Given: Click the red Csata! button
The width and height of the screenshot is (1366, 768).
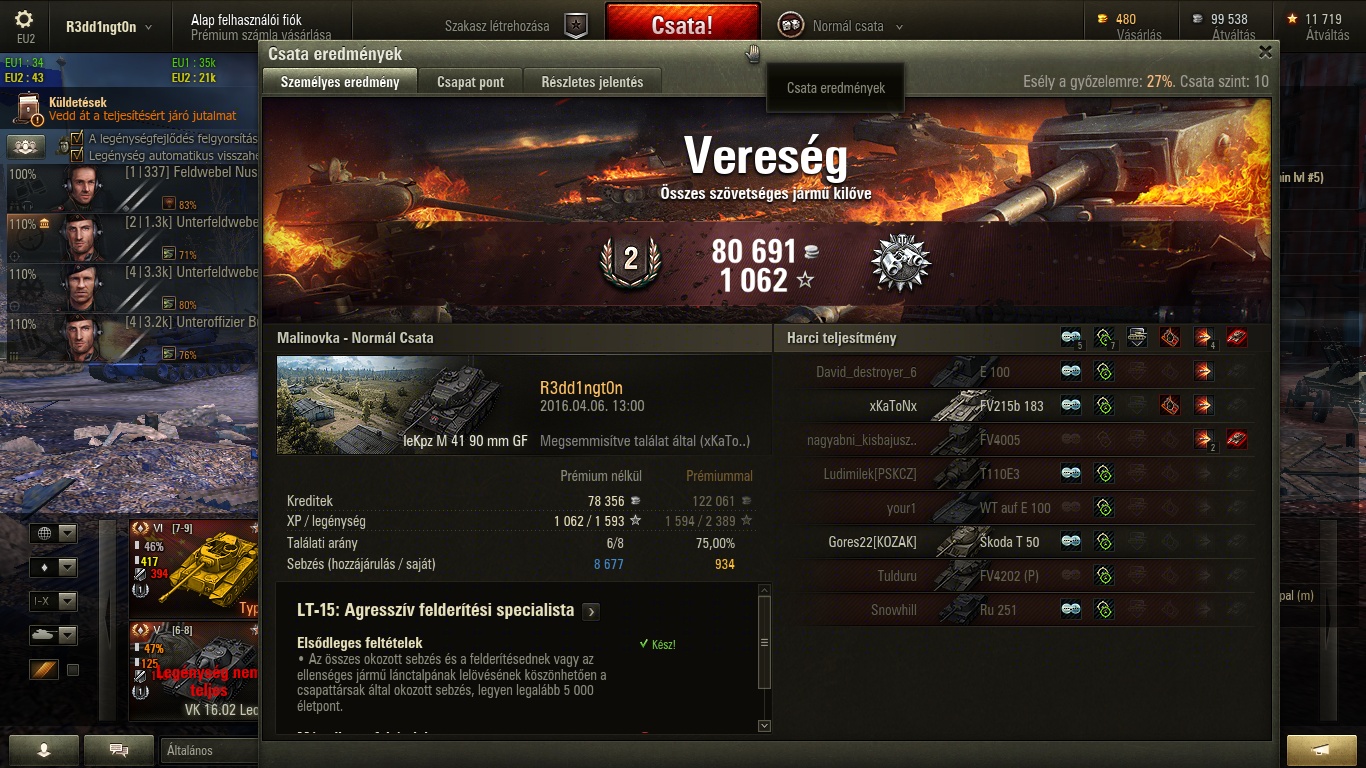Looking at the screenshot, I should tap(682, 25).
